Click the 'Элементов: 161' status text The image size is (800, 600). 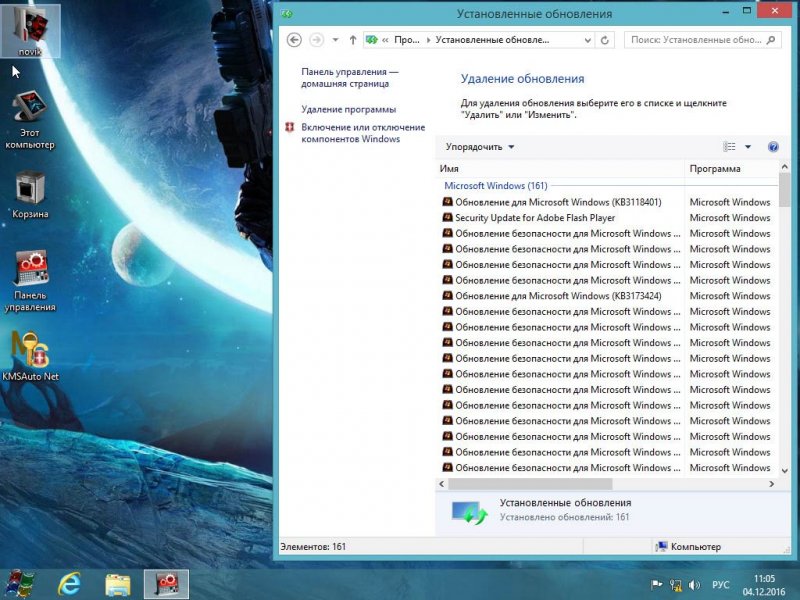coord(313,546)
